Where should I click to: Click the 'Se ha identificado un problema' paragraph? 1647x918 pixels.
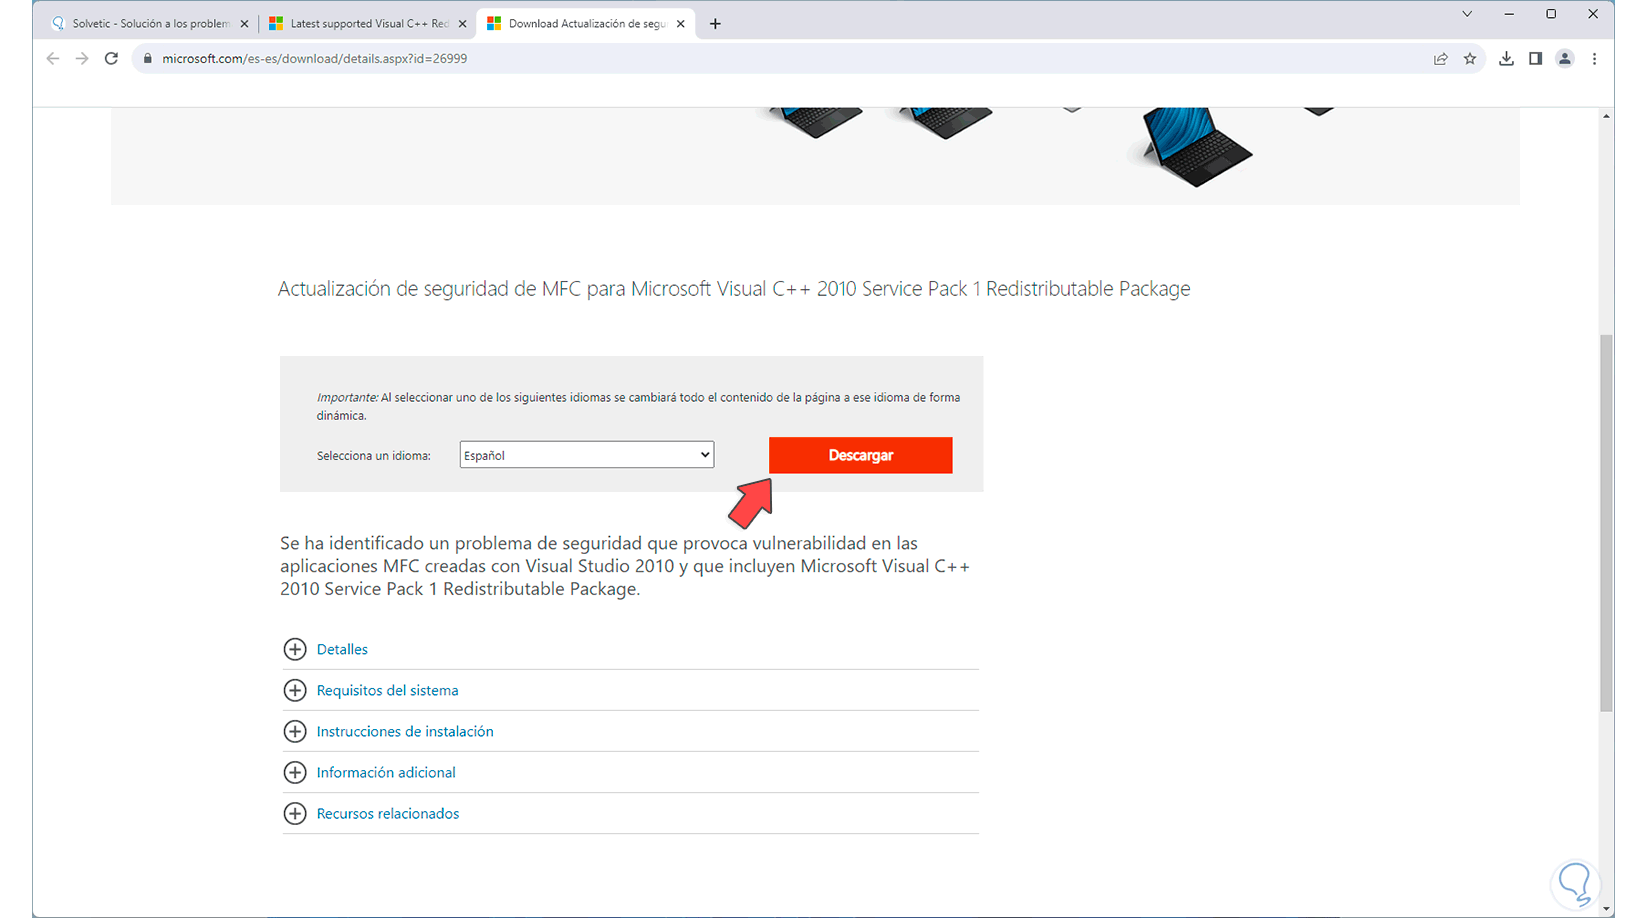[625, 566]
